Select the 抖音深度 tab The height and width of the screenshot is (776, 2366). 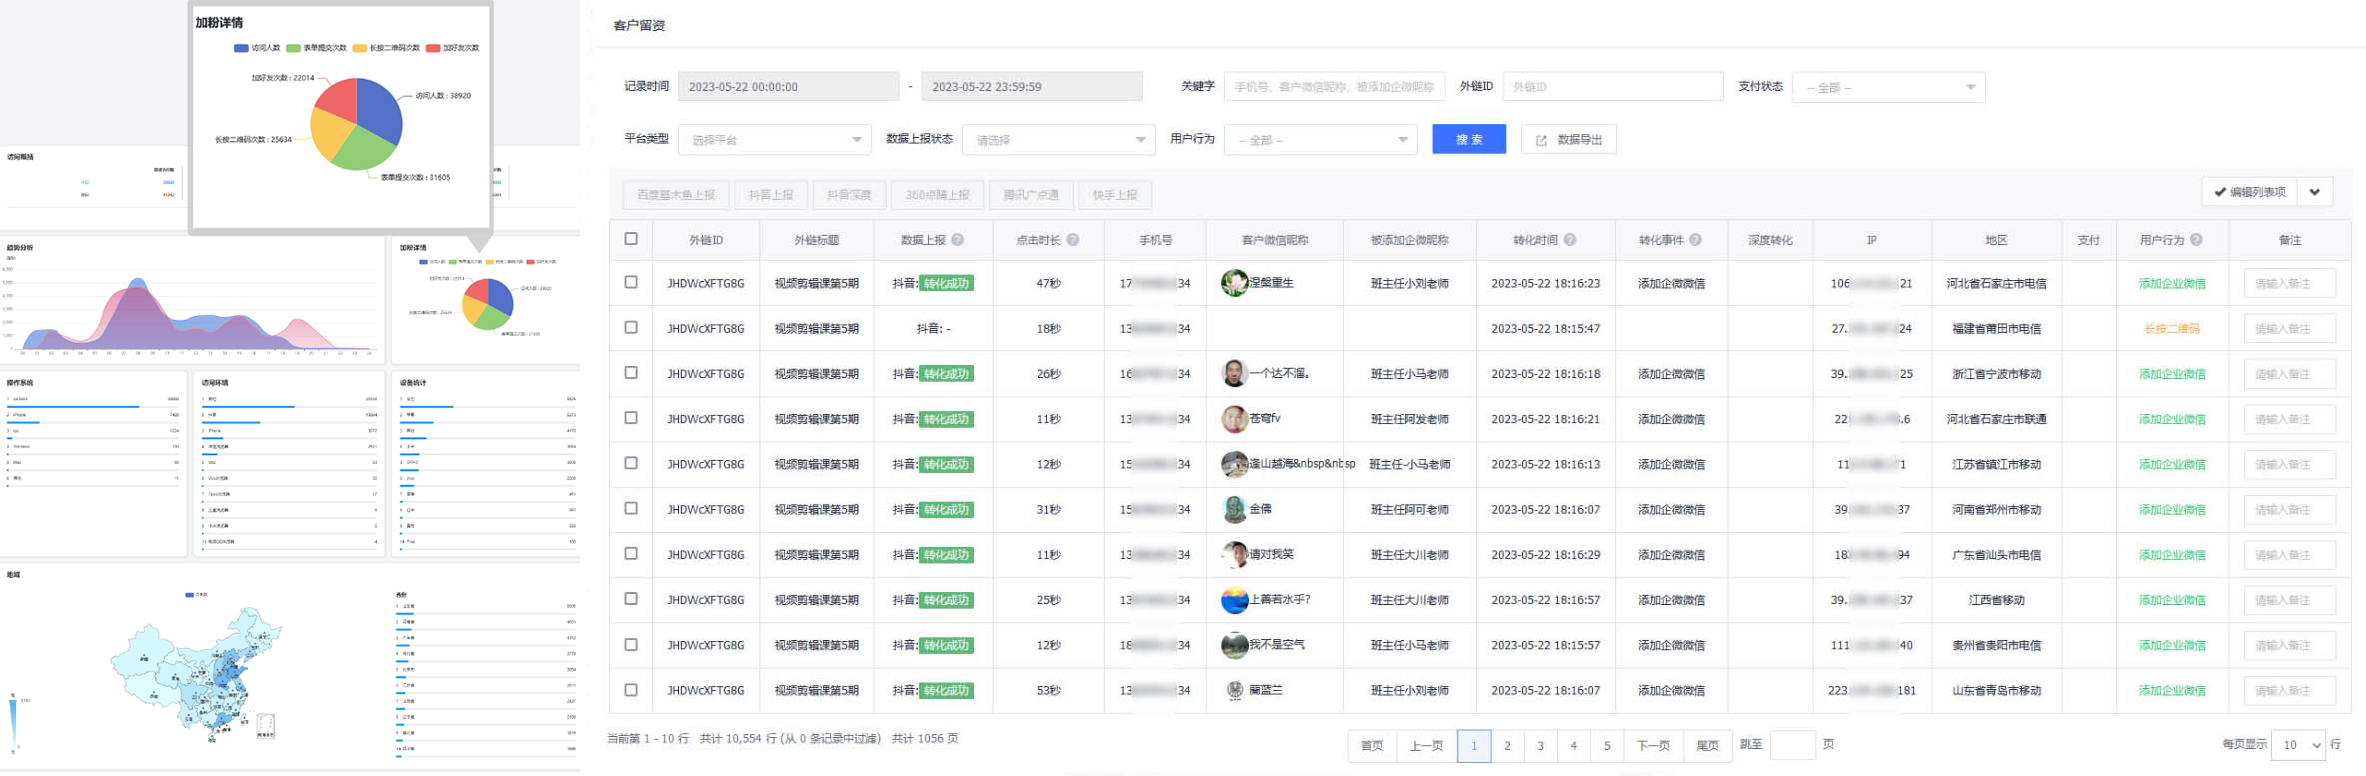[849, 195]
